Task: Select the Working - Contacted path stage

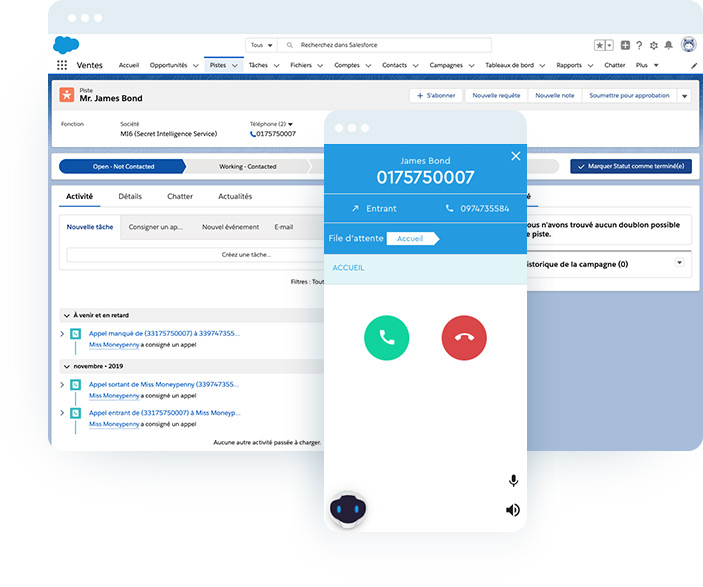Action: (x=247, y=166)
